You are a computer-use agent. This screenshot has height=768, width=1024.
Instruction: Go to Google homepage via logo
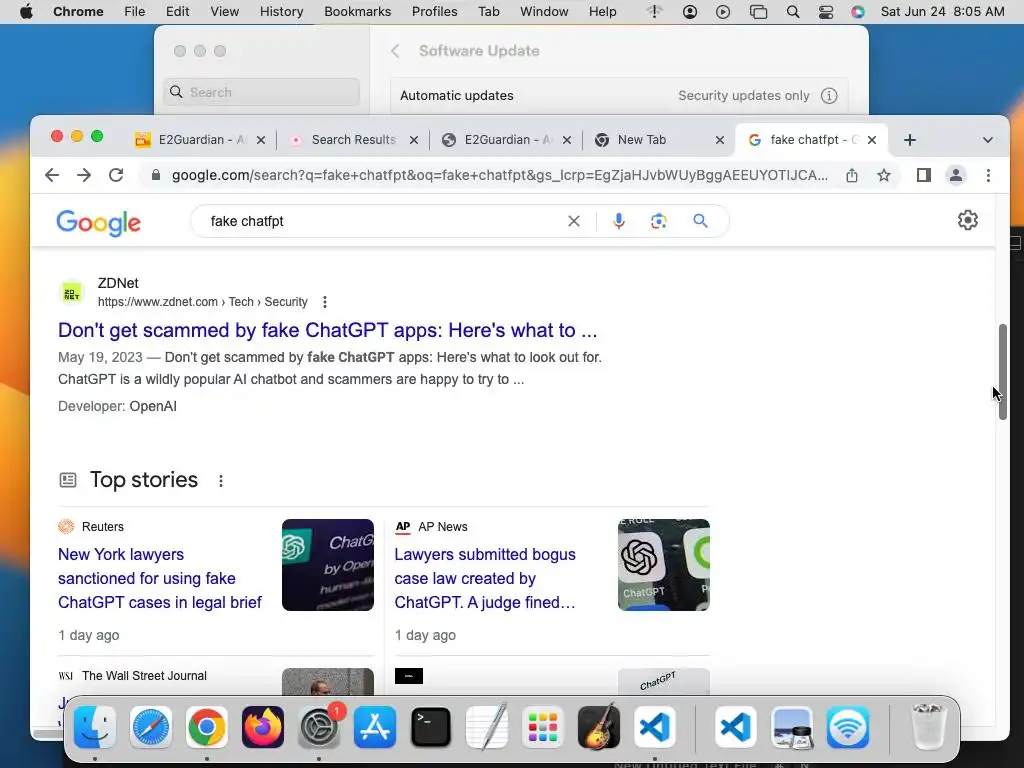click(x=99, y=223)
